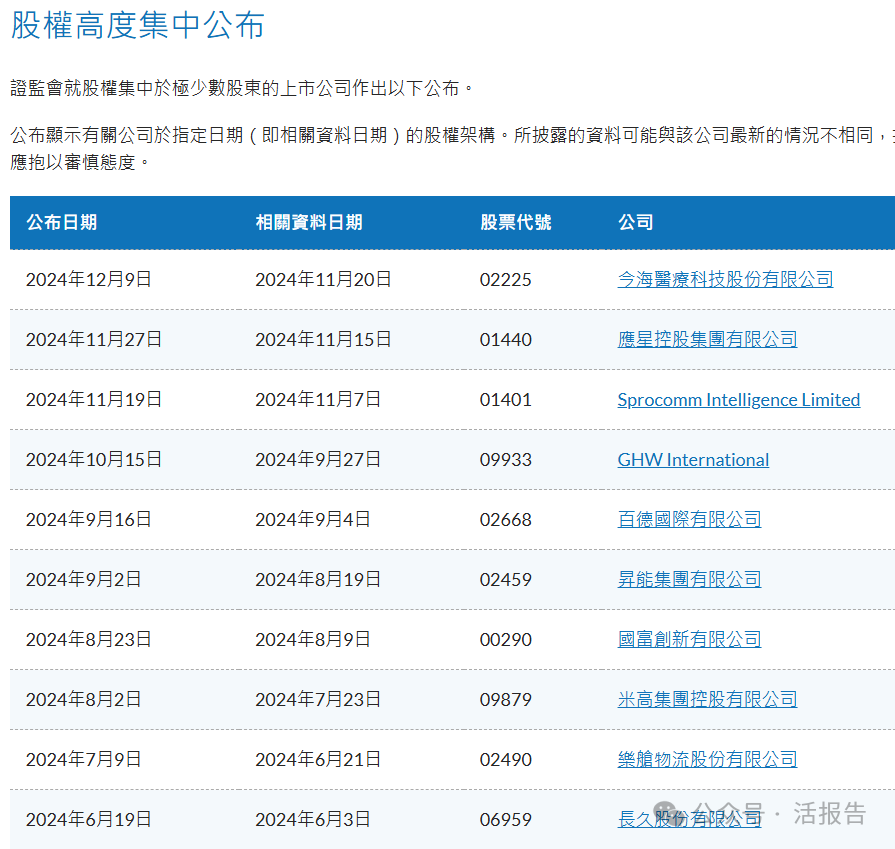Click the 股權高度集中公布 page heading
Viewport: 895px width, 849px height.
pos(138,26)
